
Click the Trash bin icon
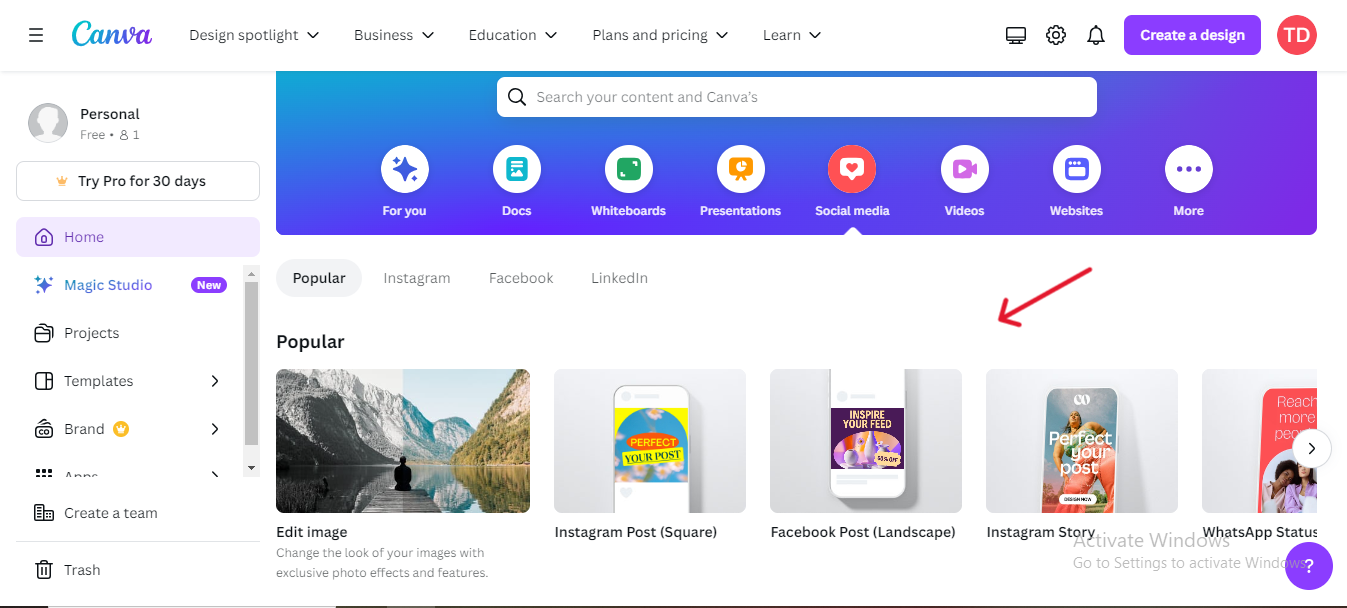pos(44,570)
